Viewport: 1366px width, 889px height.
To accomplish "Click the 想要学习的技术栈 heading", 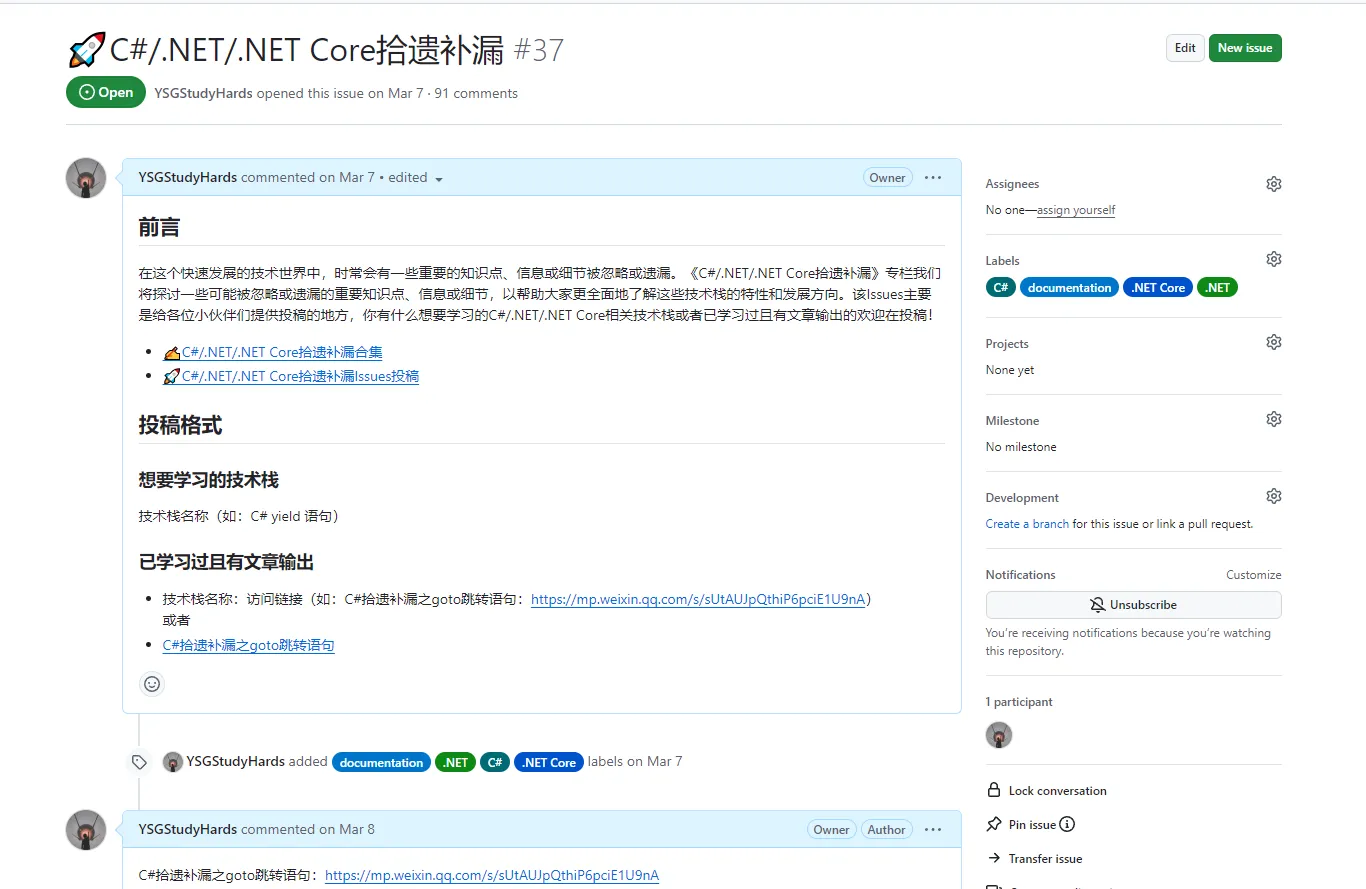I will 208,480.
